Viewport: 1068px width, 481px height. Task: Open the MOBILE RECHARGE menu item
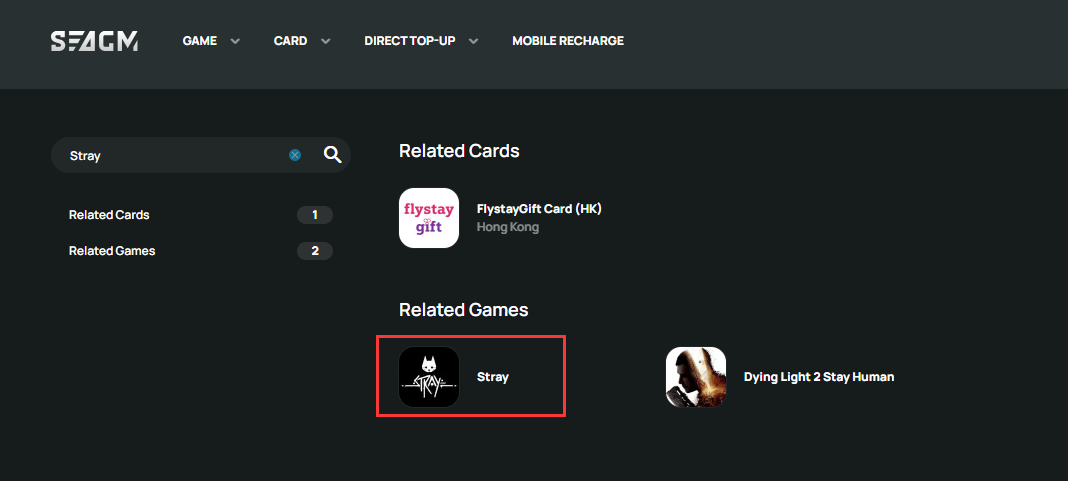click(568, 41)
